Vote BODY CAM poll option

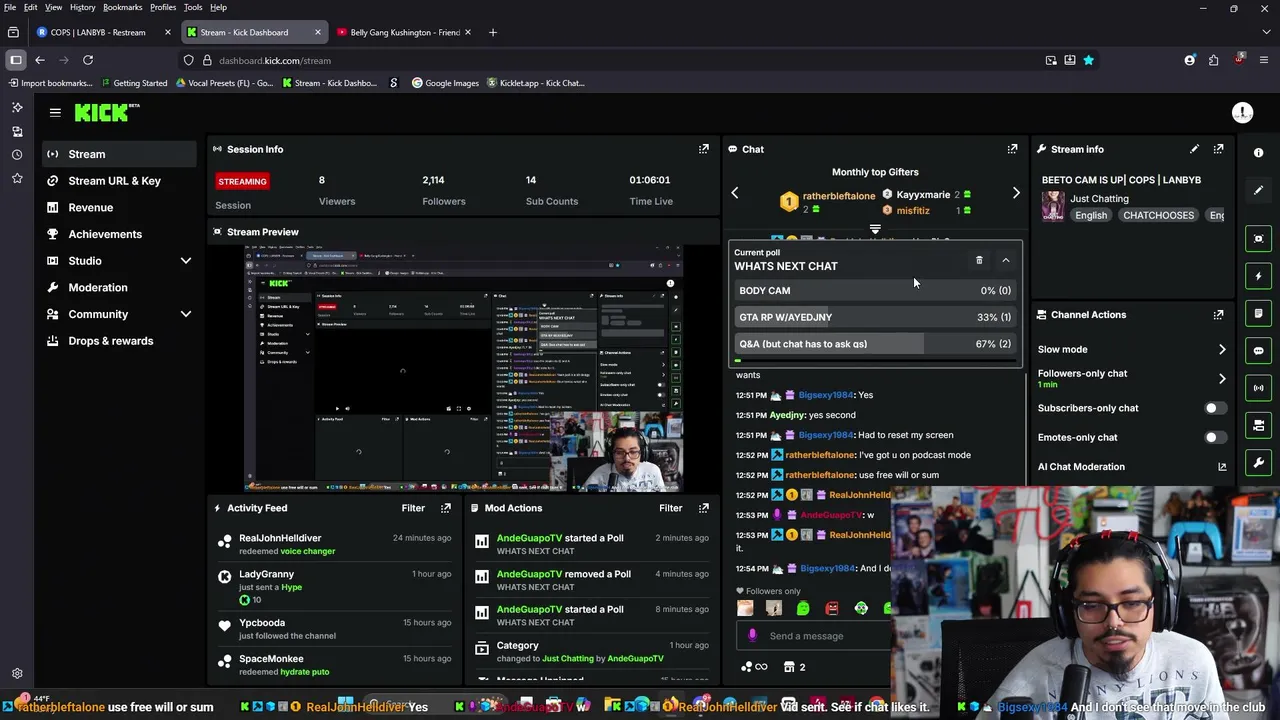875,291
